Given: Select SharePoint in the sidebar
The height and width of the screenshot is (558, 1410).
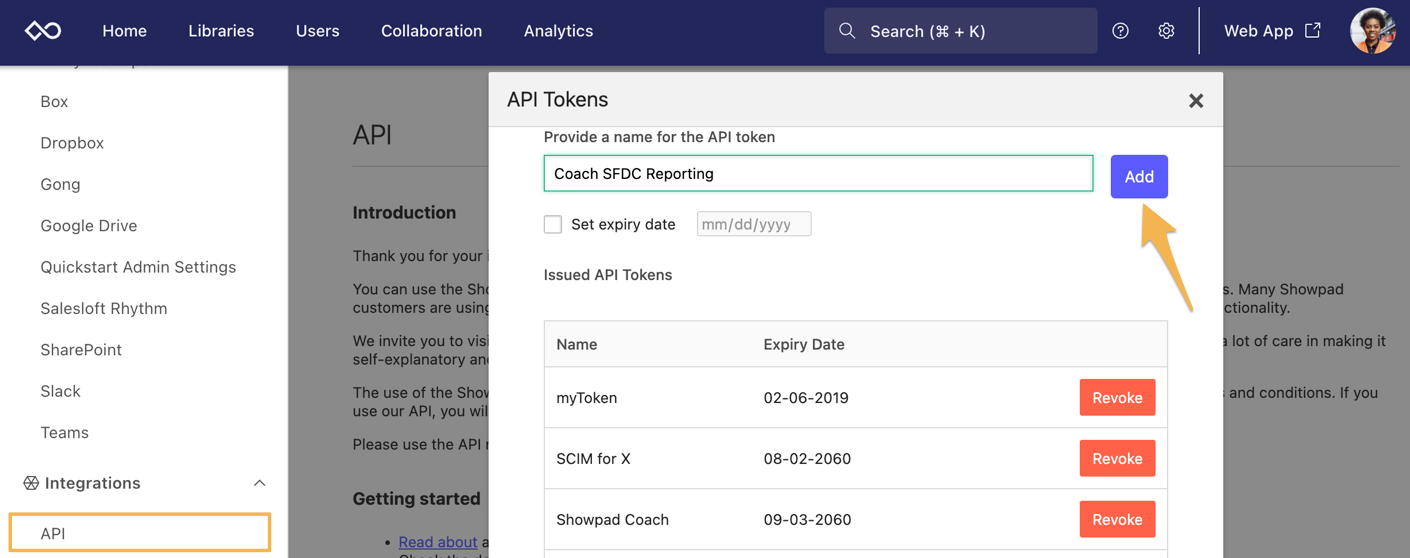Looking at the screenshot, I should tap(81, 350).
